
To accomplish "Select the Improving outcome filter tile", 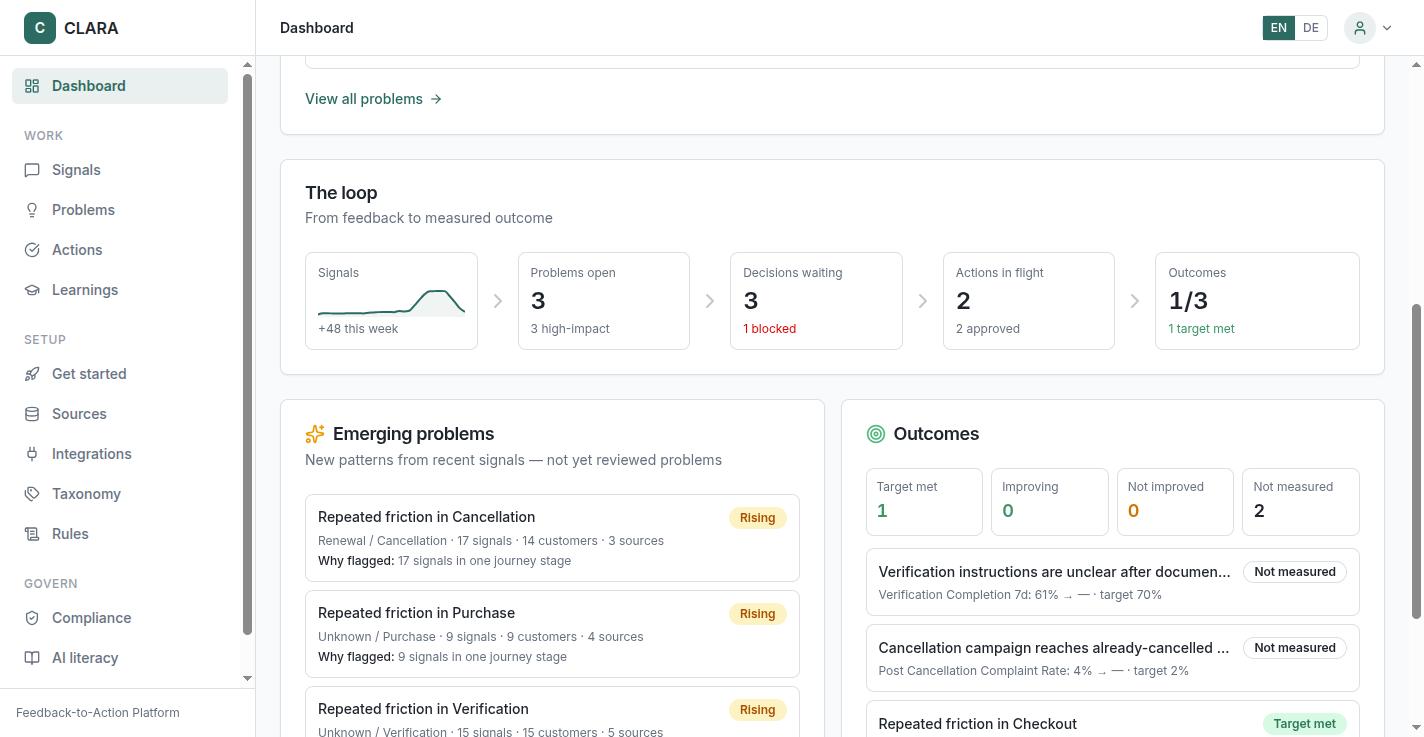I will point(1050,502).
